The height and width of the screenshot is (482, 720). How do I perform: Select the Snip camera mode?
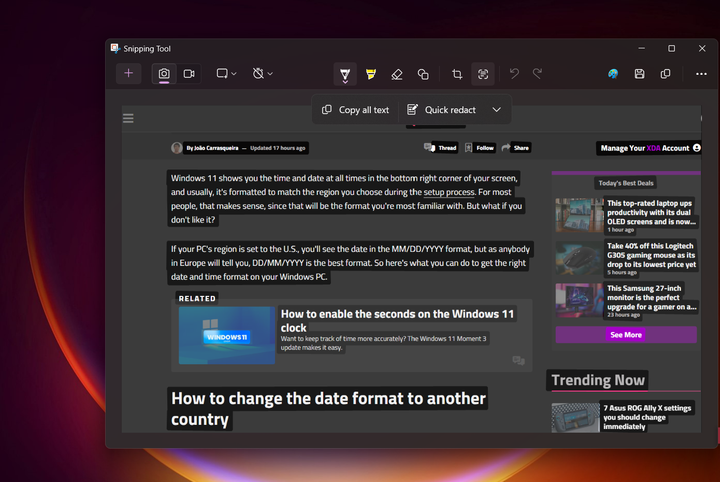coord(164,73)
